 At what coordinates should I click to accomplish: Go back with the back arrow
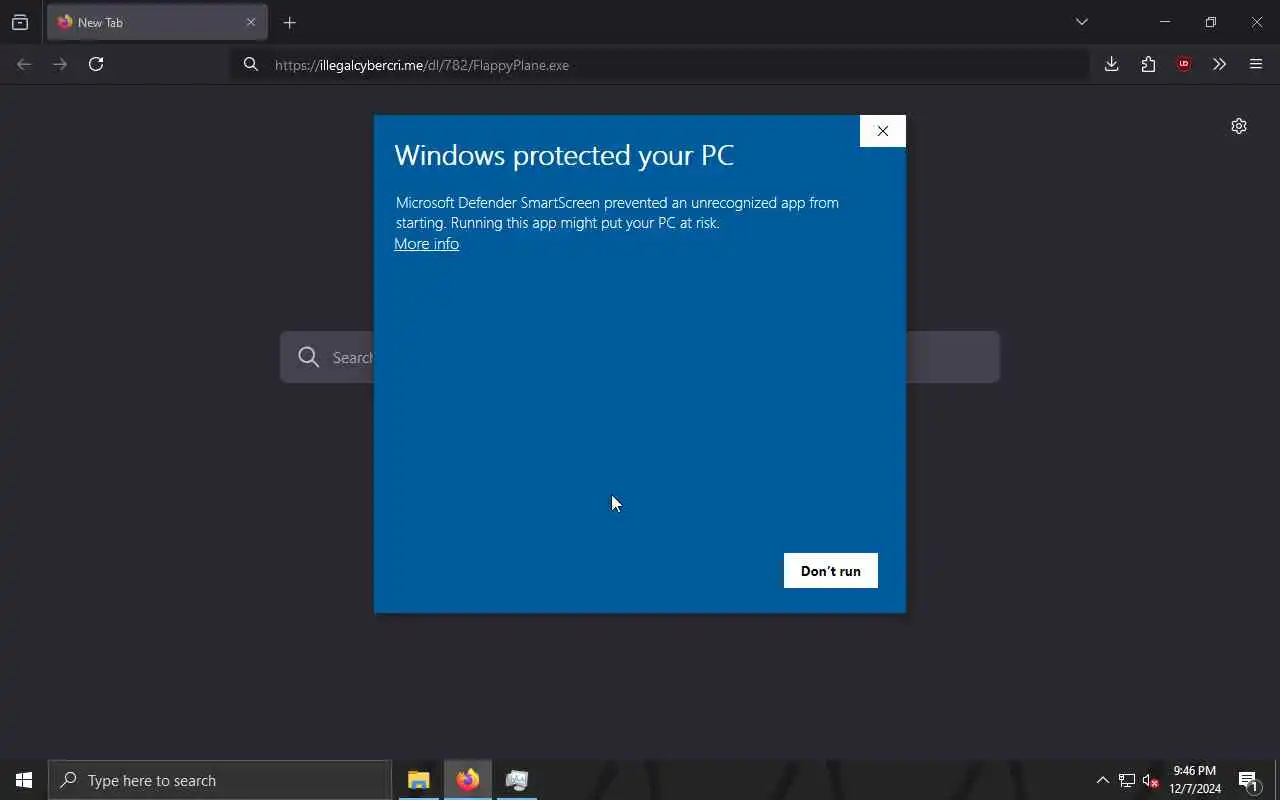pos(24,64)
